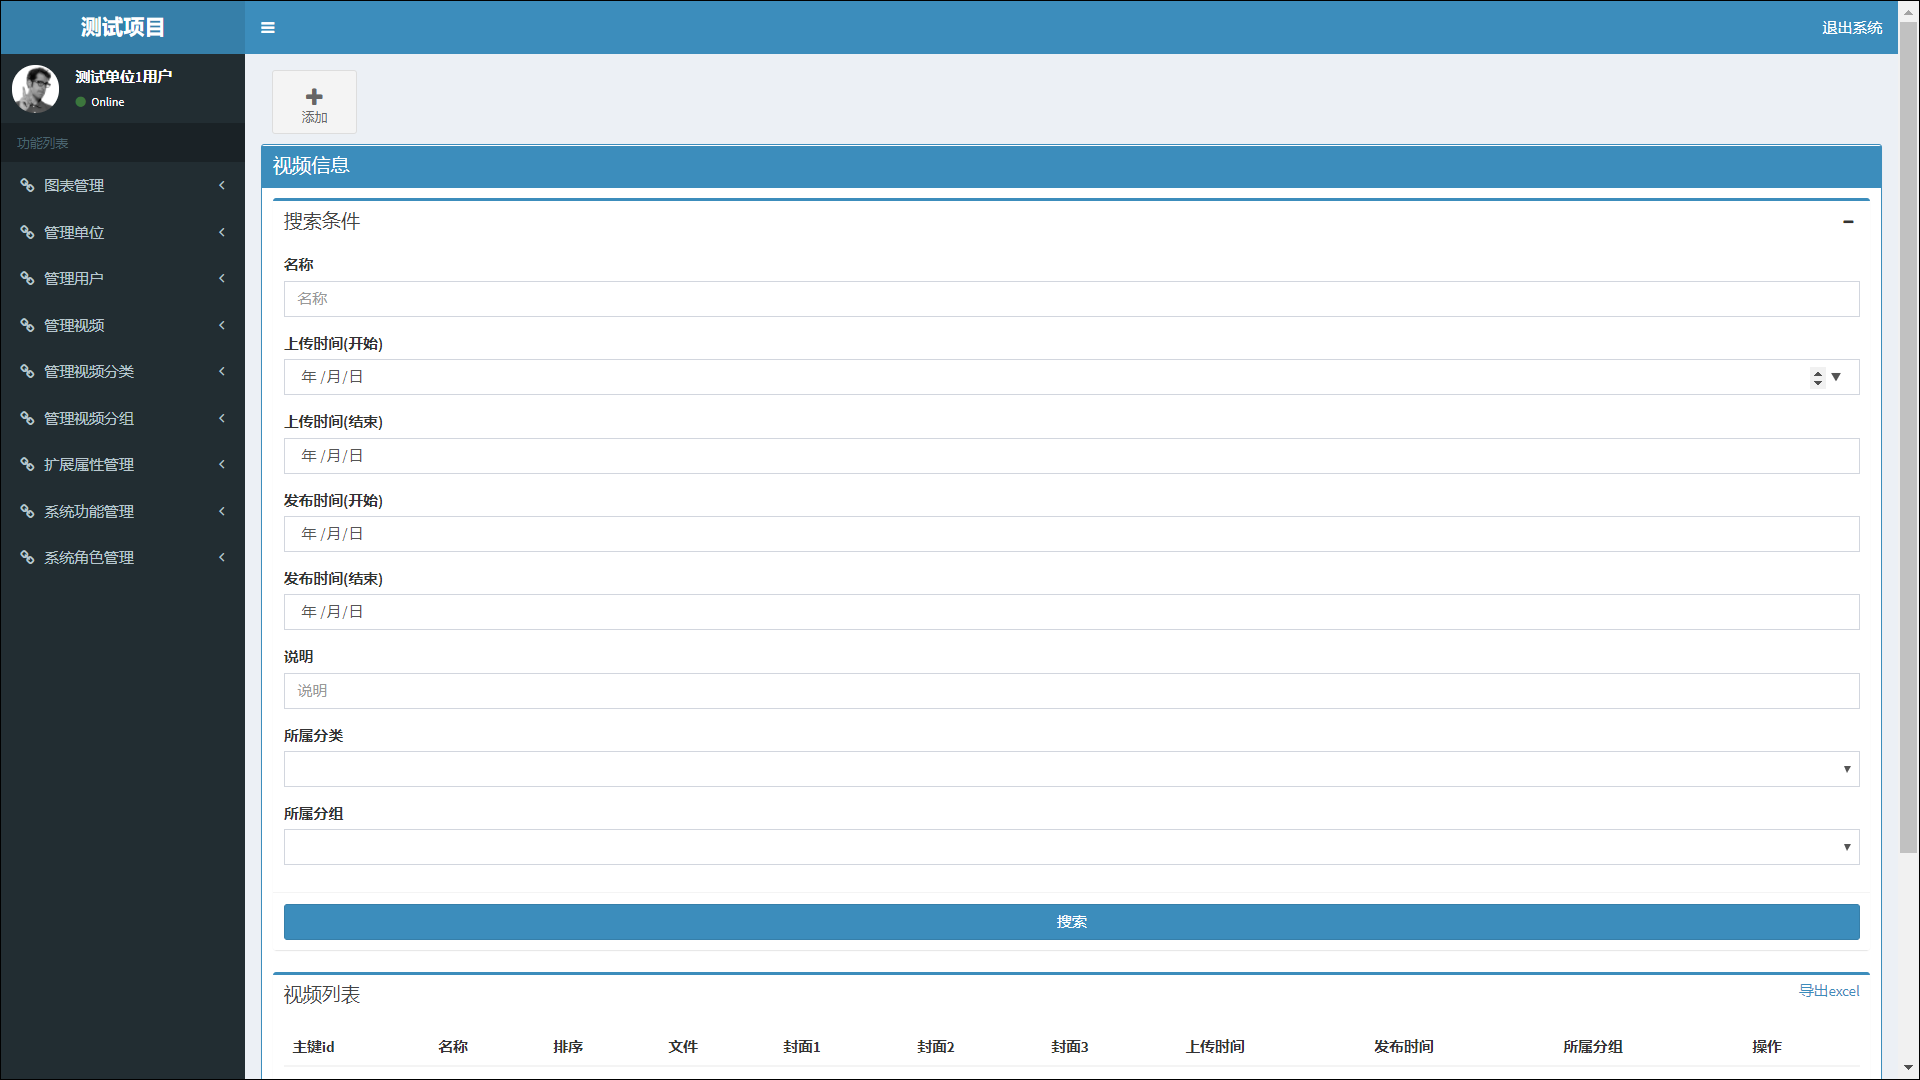Open 管理单位 menu item
Image resolution: width=1920 pixels, height=1080 pixels.
point(122,232)
